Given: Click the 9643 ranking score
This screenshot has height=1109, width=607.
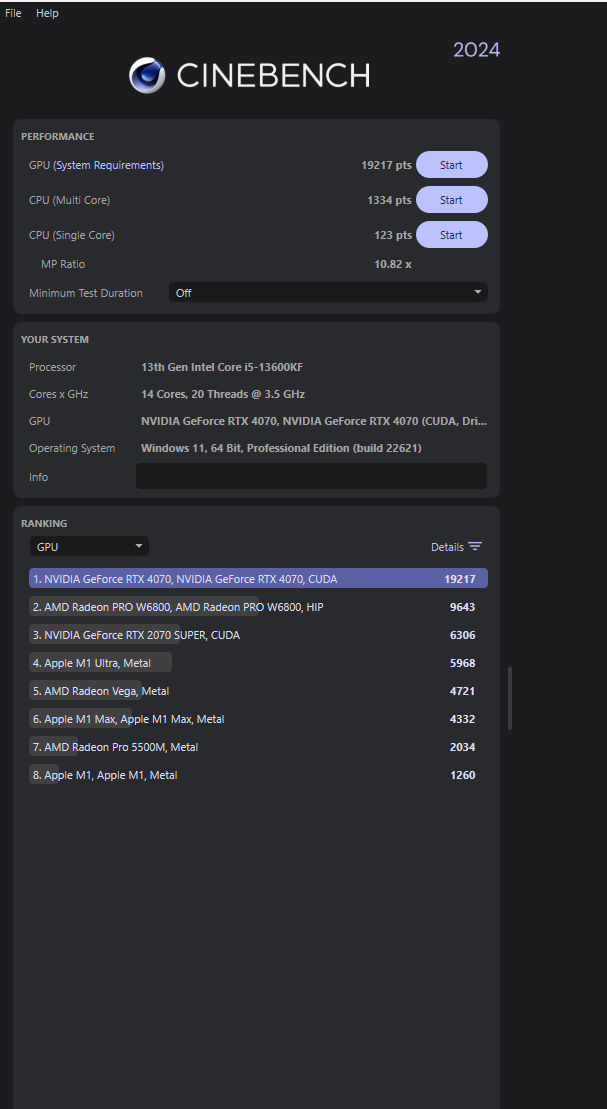Looking at the screenshot, I should coord(463,607).
